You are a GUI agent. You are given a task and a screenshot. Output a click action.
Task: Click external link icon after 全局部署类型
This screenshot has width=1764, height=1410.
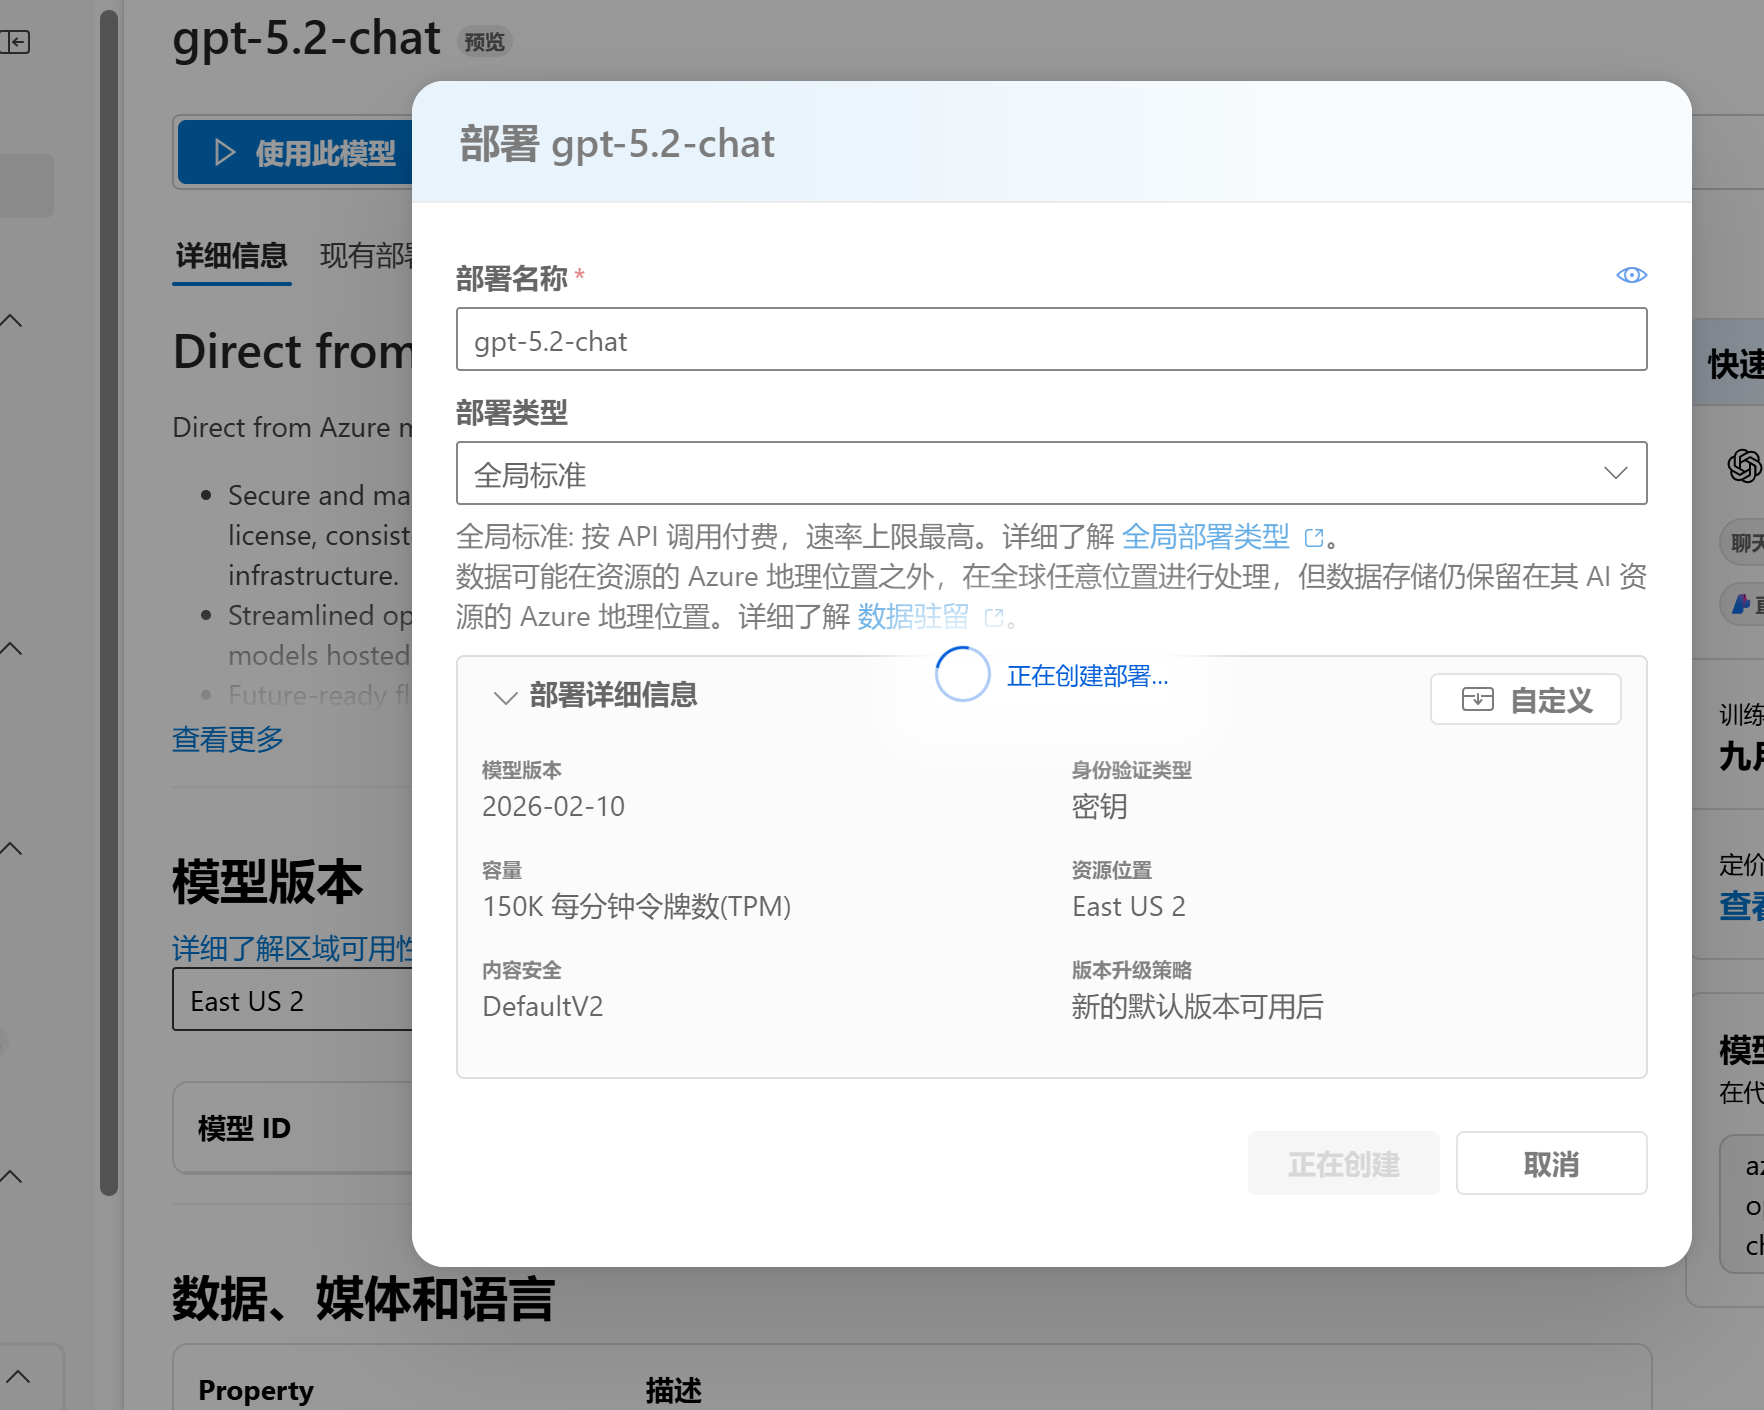point(1314,538)
